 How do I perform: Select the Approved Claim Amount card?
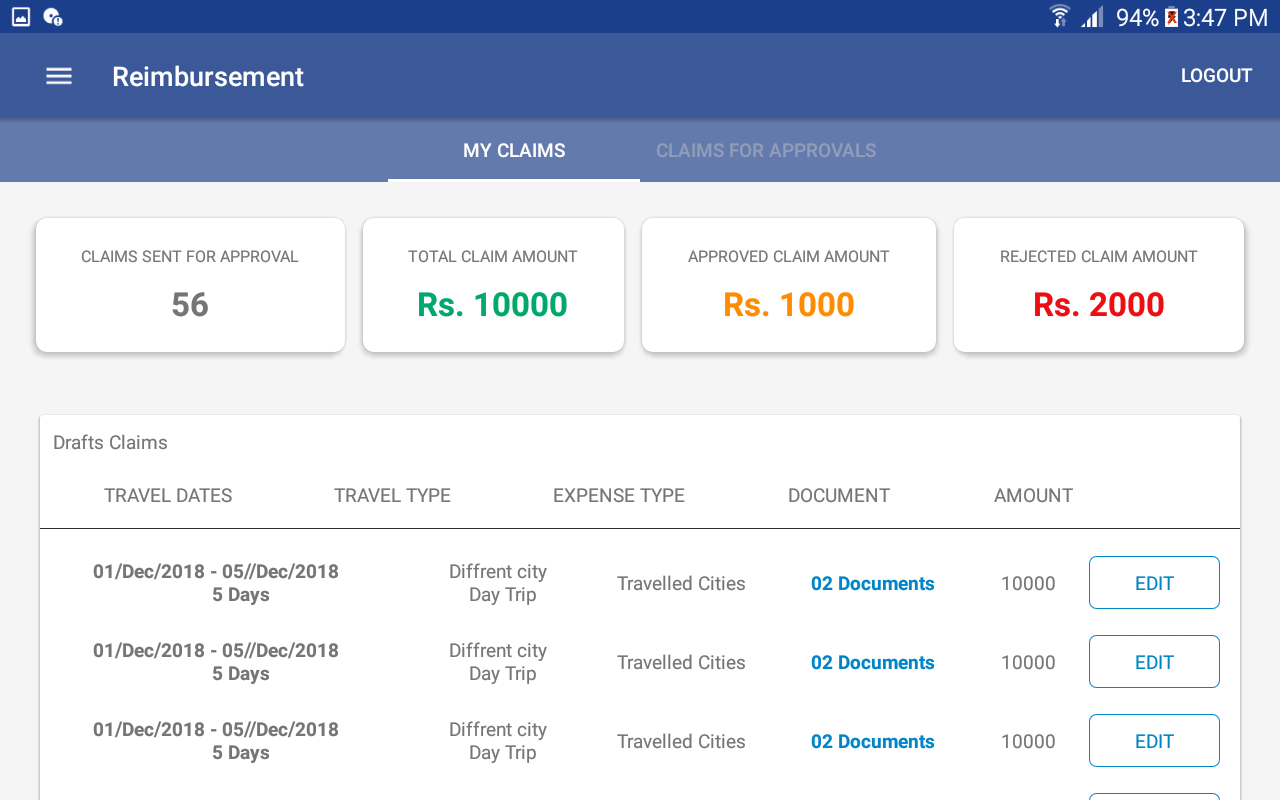tap(789, 285)
